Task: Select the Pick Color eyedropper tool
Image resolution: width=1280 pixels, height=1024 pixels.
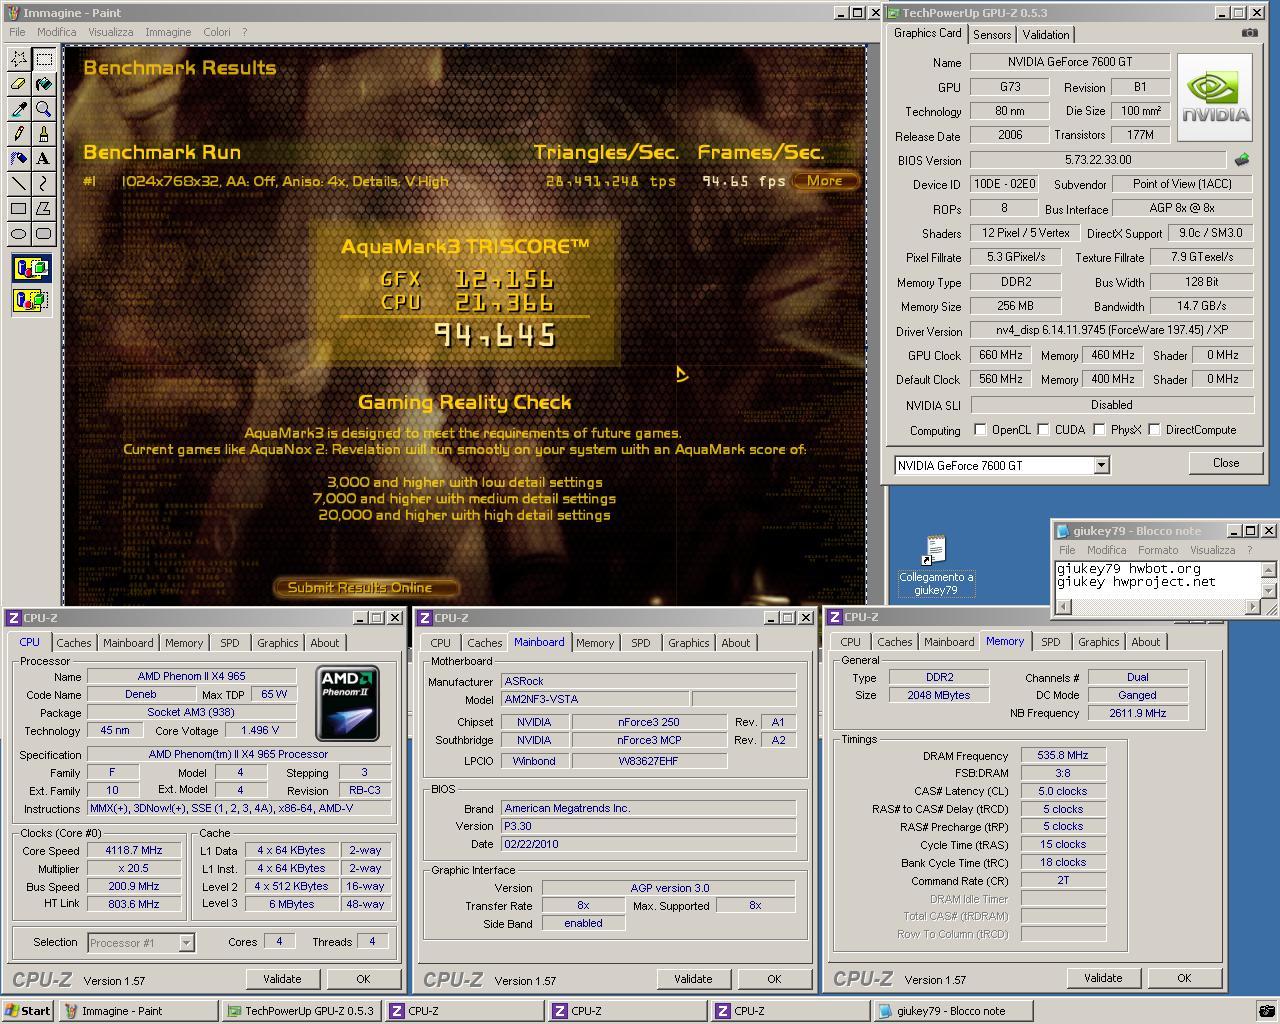Action: coord(18,109)
